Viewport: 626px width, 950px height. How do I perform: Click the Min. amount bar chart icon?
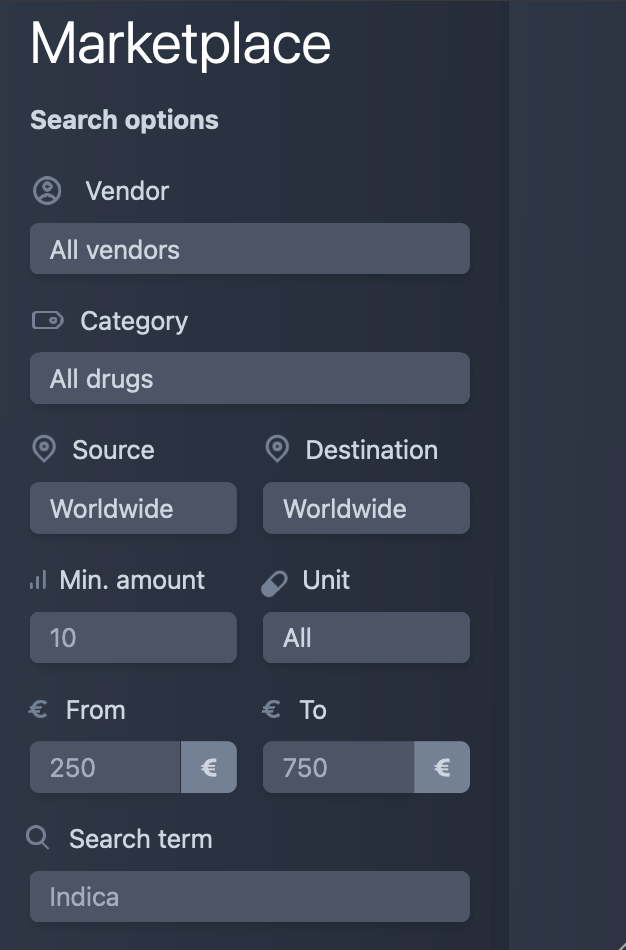tap(38, 580)
